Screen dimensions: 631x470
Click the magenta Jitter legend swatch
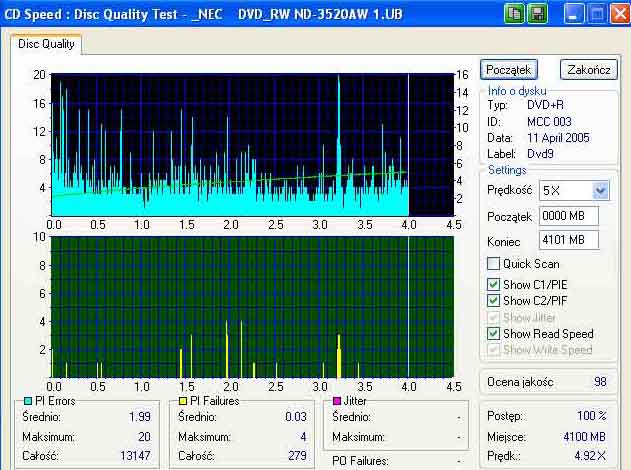337,401
